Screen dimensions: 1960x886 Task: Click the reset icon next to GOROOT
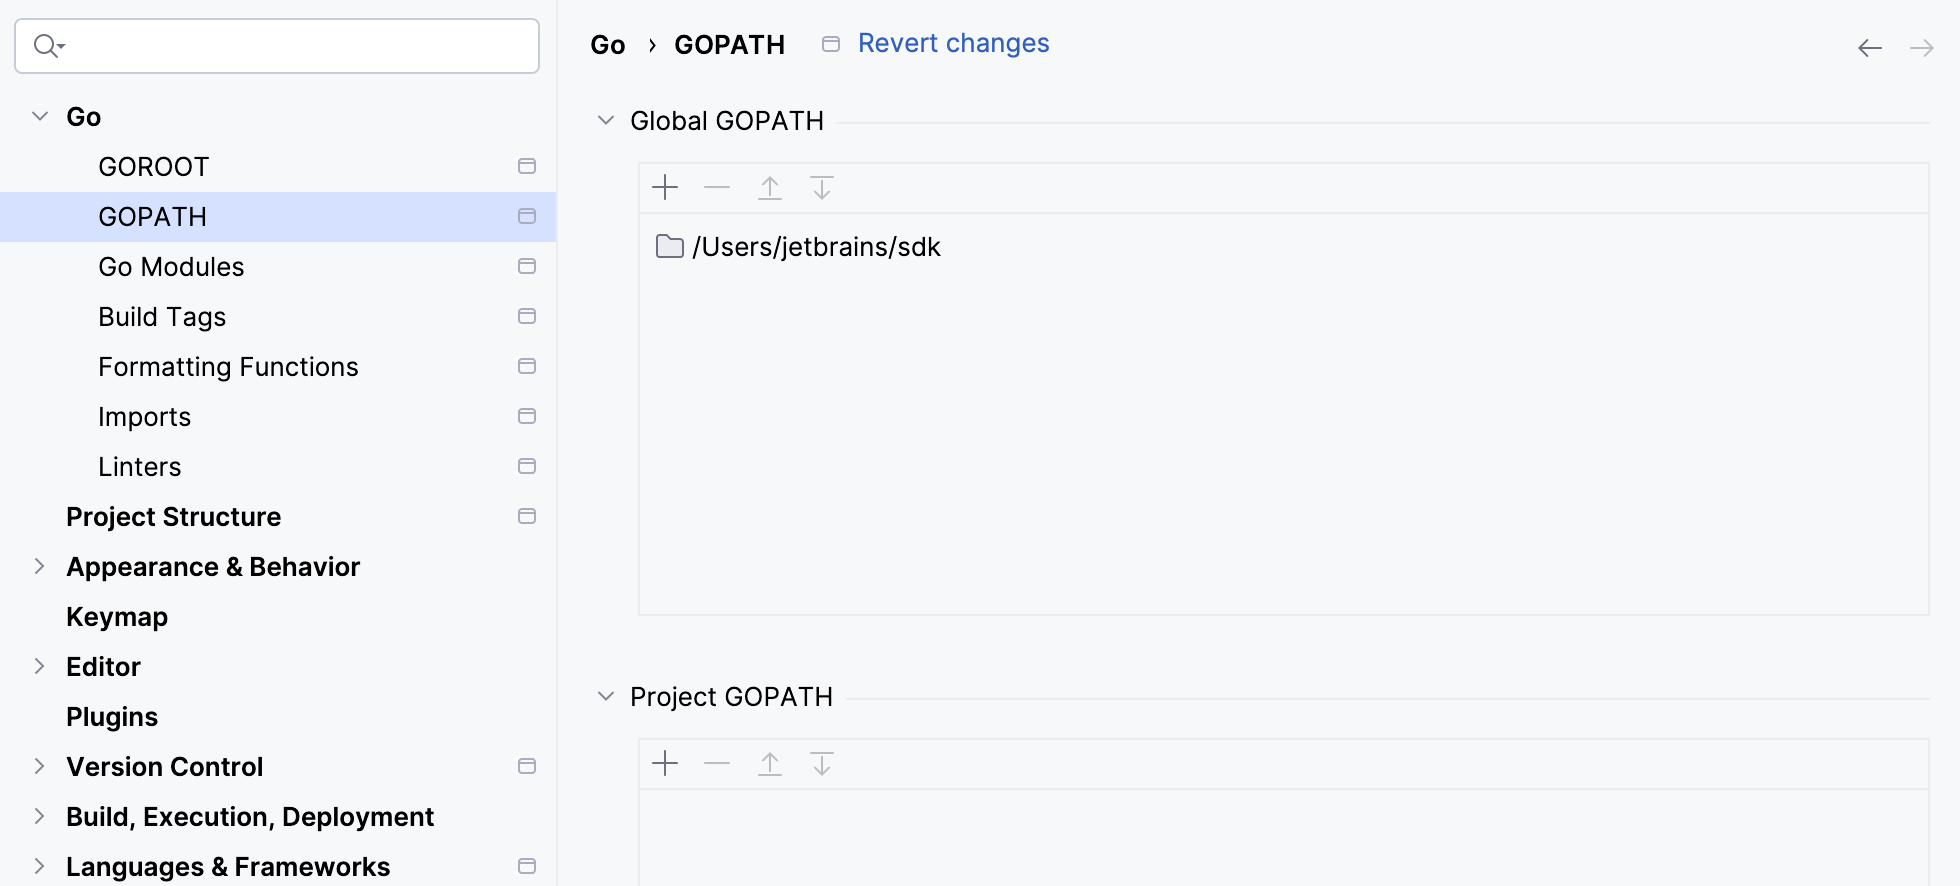point(527,166)
